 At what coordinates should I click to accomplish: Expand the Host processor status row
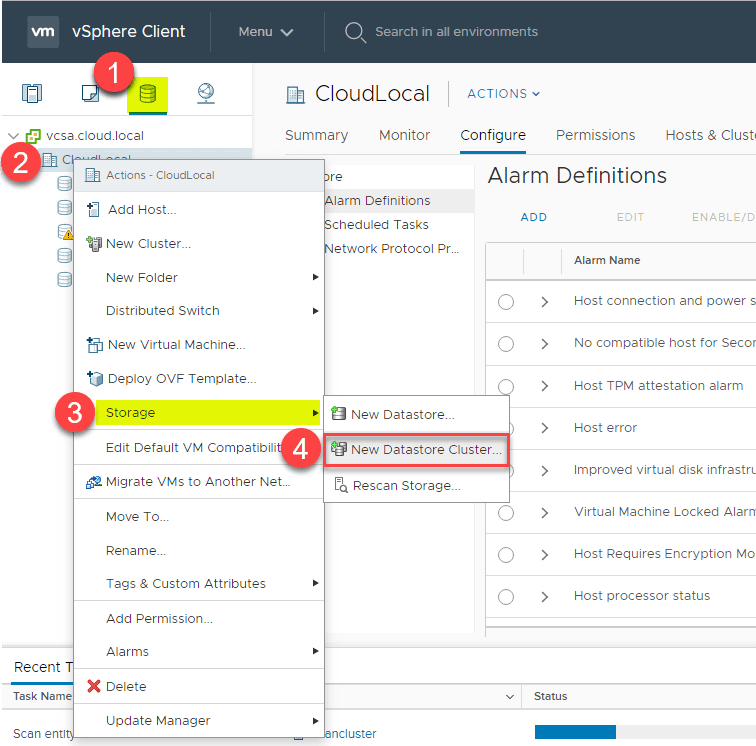tap(545, 597)
